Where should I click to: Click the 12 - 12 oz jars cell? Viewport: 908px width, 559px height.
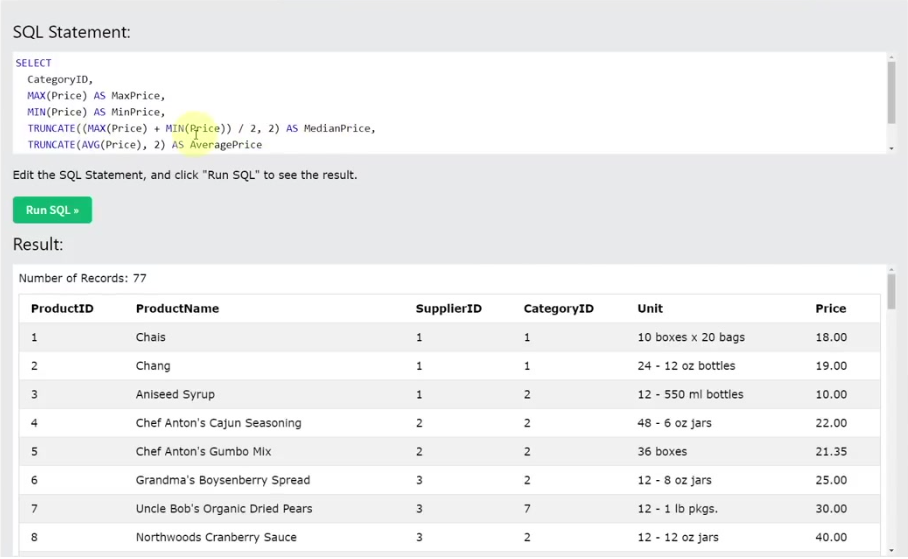pyautogui.click(x=678, y=537)
